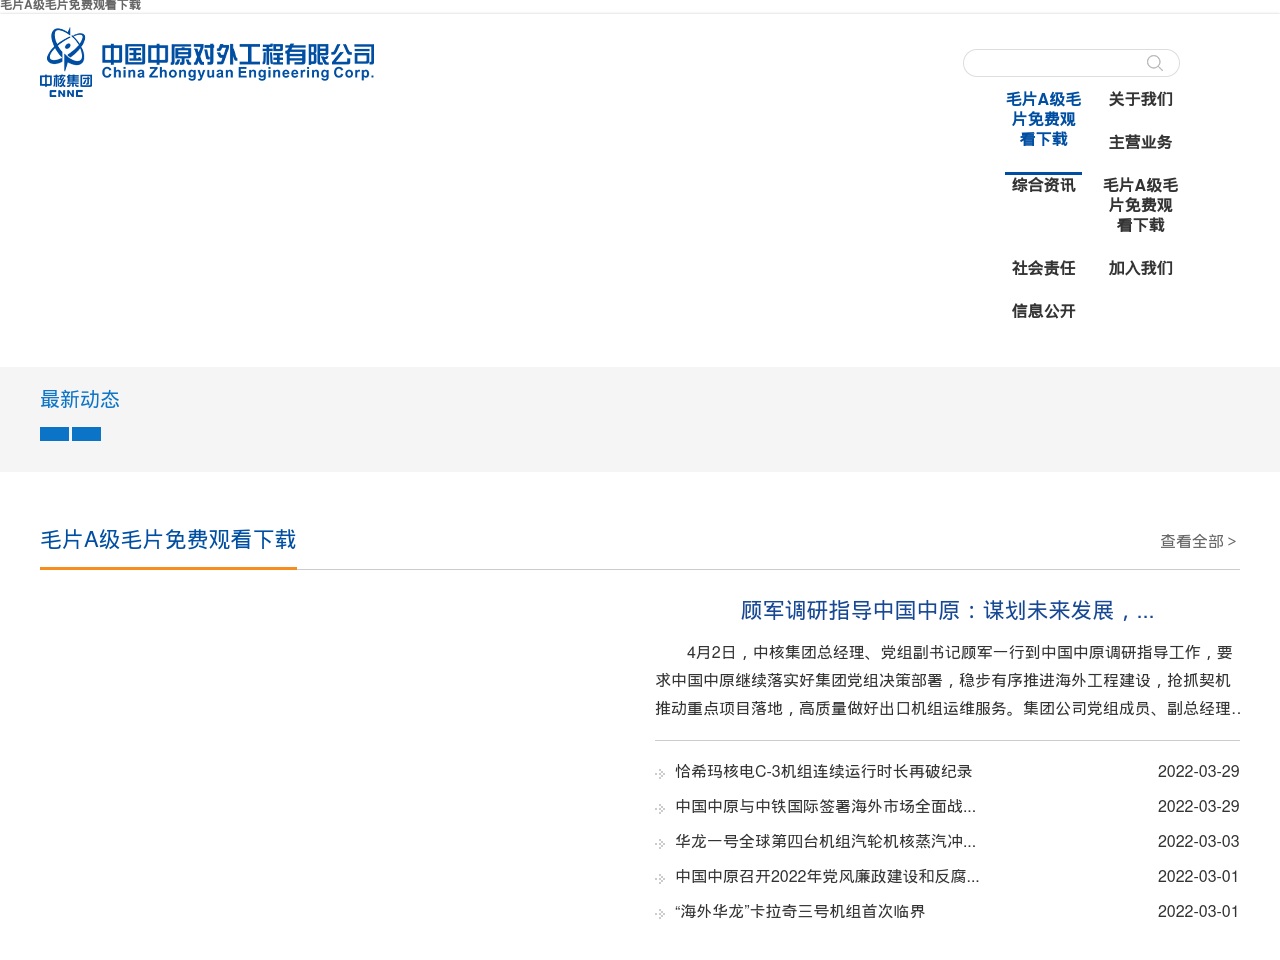Viewport: 1280px width, 960px height.
Task: Open the 信息公开 menu
Action: click(1043, 311)
